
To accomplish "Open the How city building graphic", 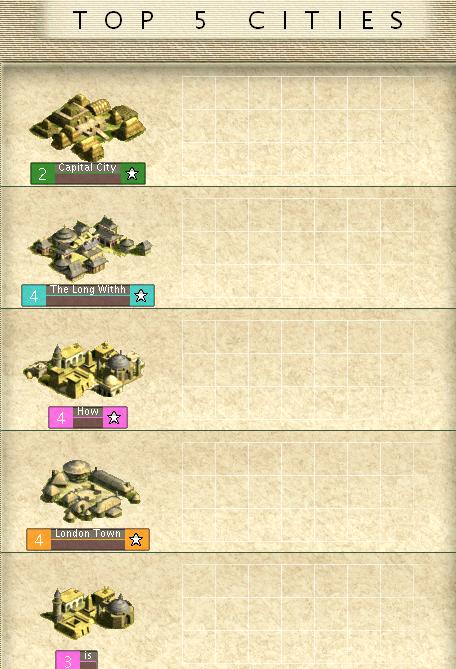I will (84, 370).
